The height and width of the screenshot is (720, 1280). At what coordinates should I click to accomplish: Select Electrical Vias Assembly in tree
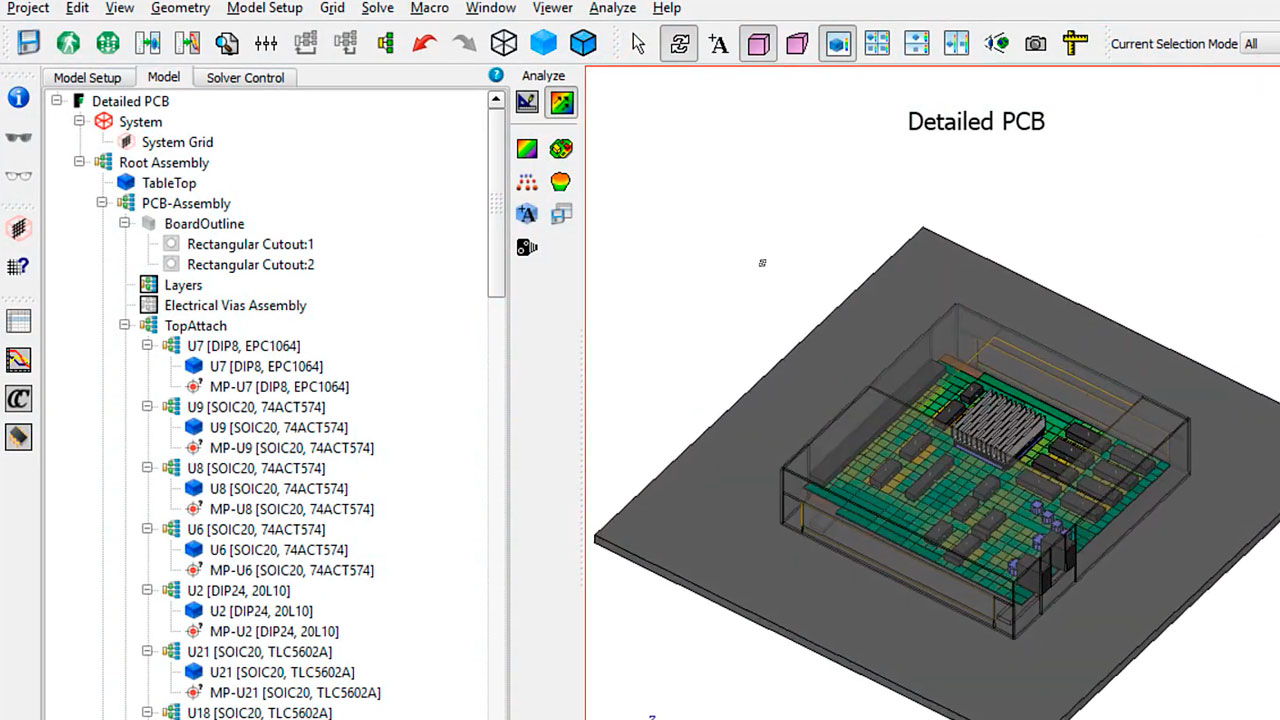pos(235,305)
